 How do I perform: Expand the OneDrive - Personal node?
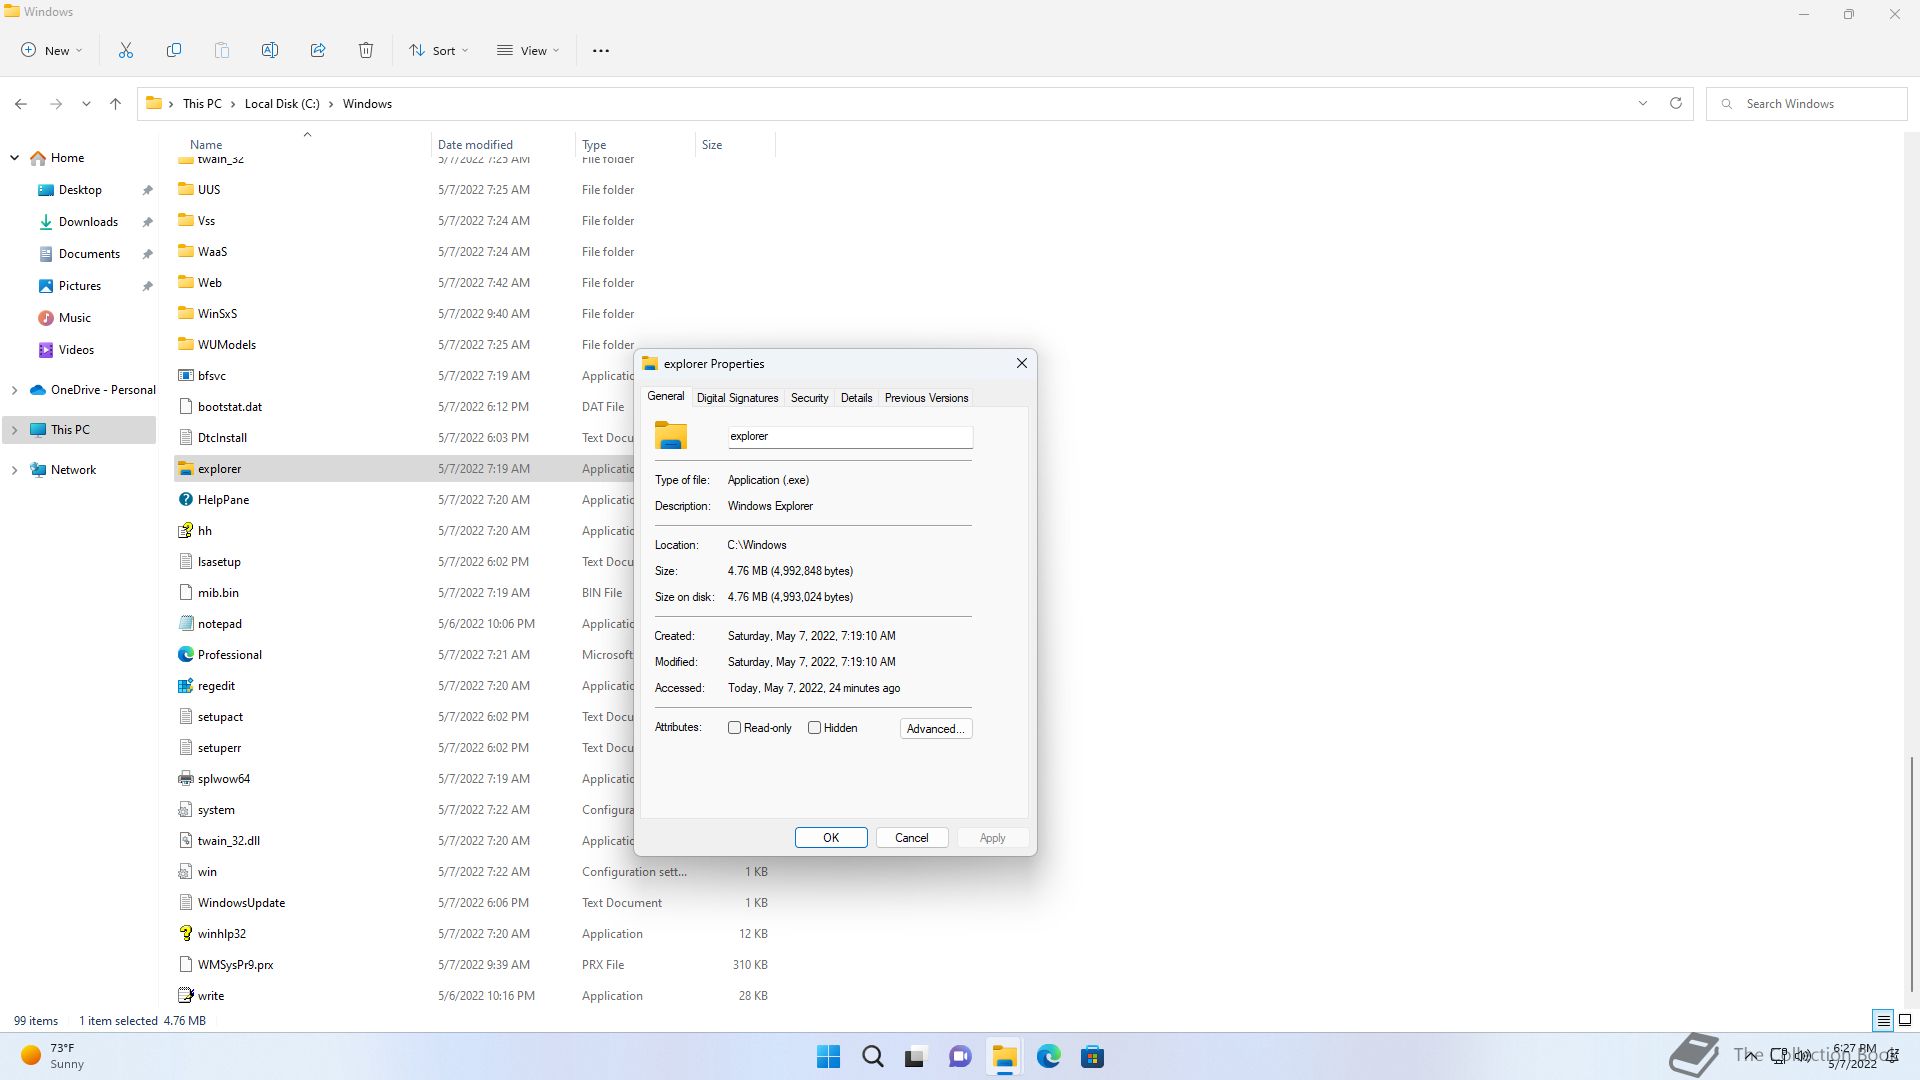tap(14, 390)
